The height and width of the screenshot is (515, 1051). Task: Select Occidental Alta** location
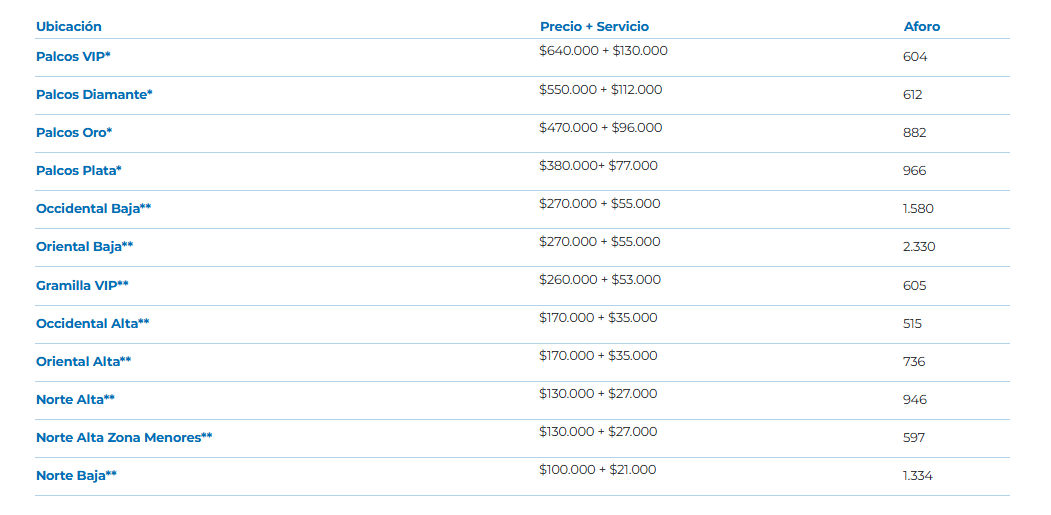click(x=93, y=324)
